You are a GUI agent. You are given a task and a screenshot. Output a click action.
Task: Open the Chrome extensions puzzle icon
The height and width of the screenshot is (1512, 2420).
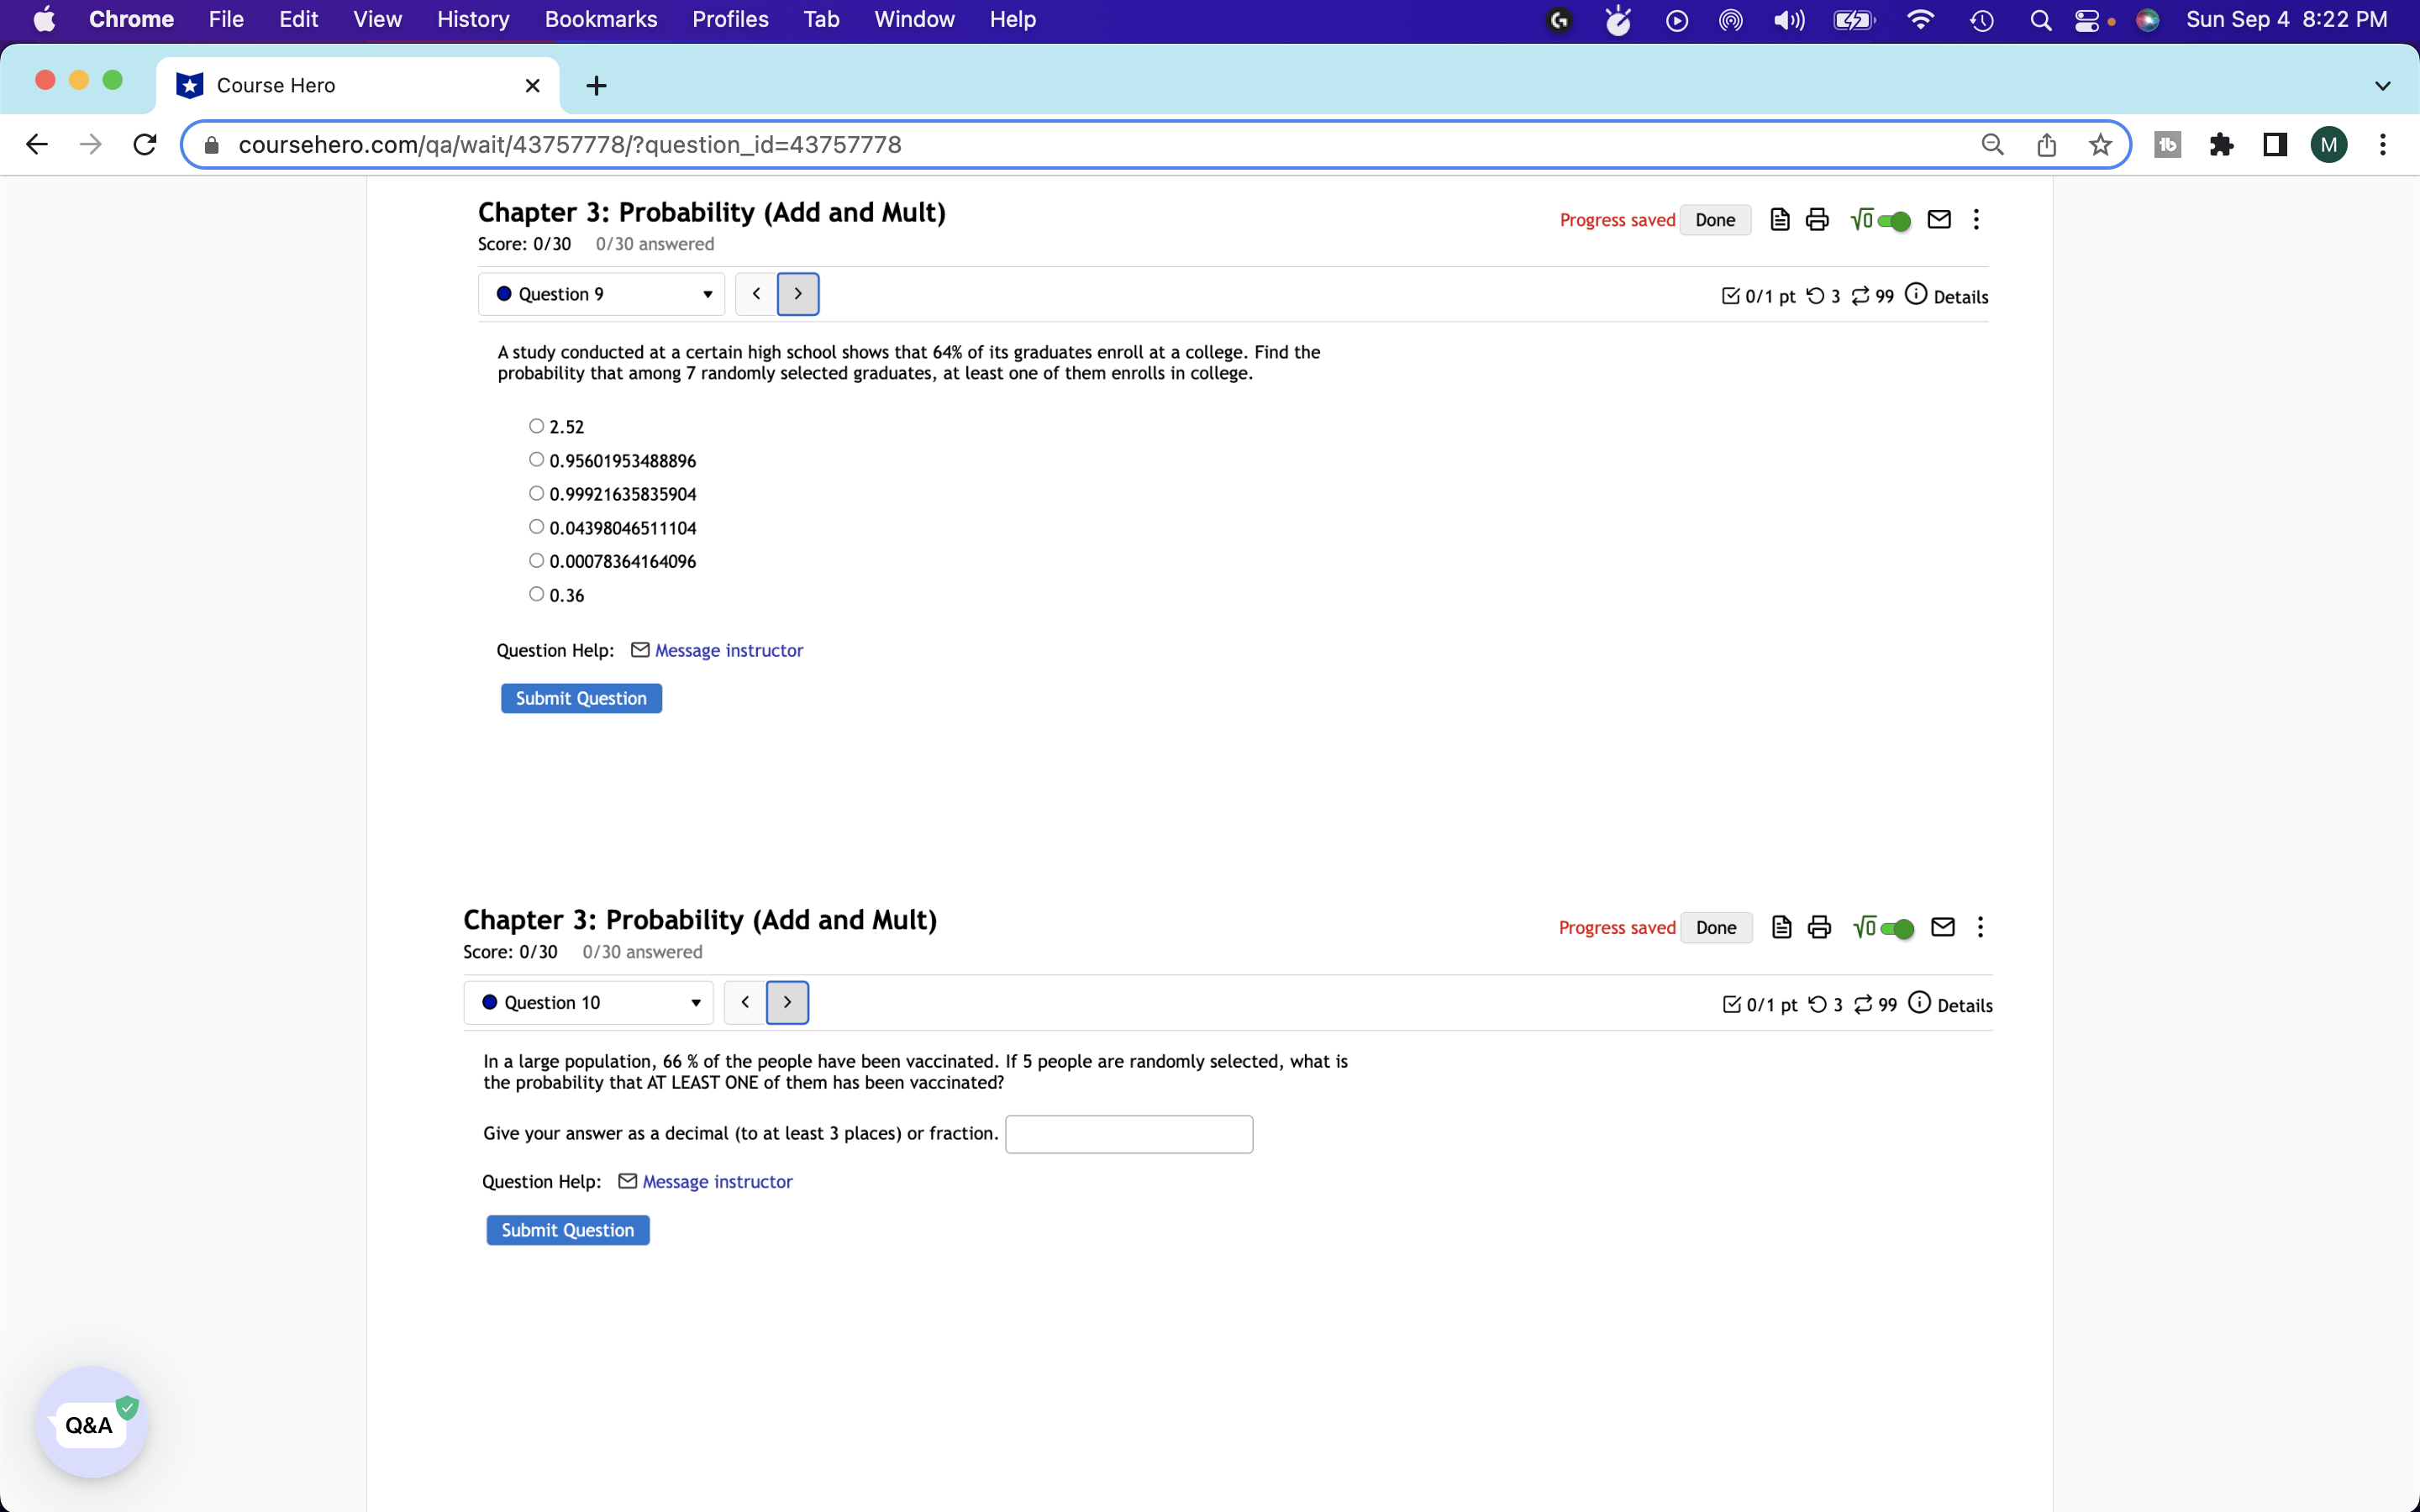point(2221,145)
